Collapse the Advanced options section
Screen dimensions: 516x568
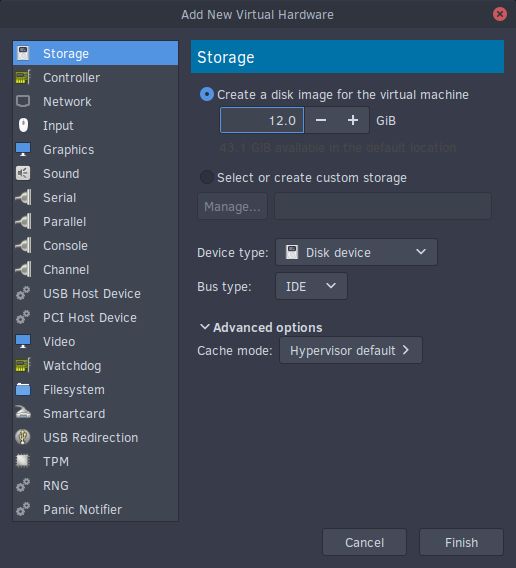[261, 327]
